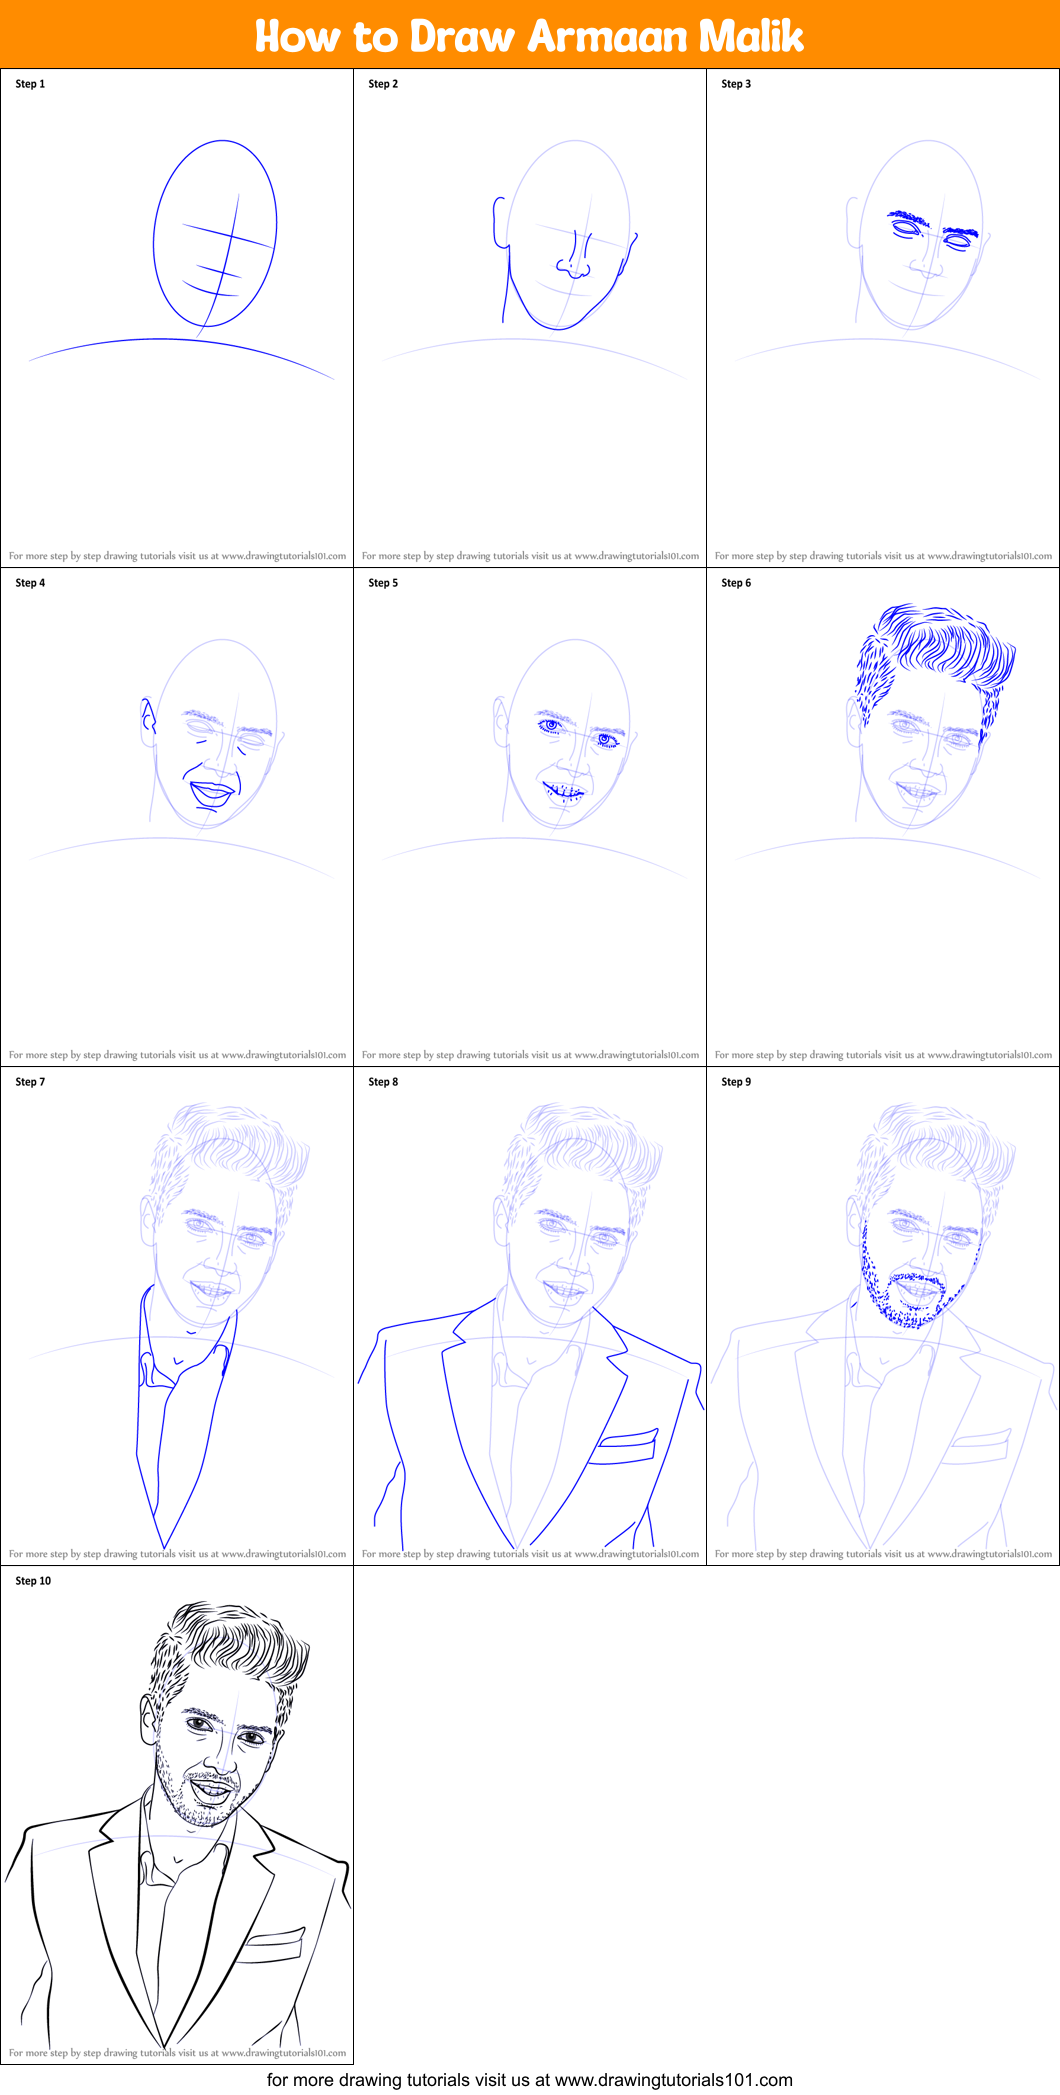Image resolution: width=1060 pixels, height=2095 pixels.
Task: Open the Step 1 head oval sketch
Action: (x=214, y=234)
